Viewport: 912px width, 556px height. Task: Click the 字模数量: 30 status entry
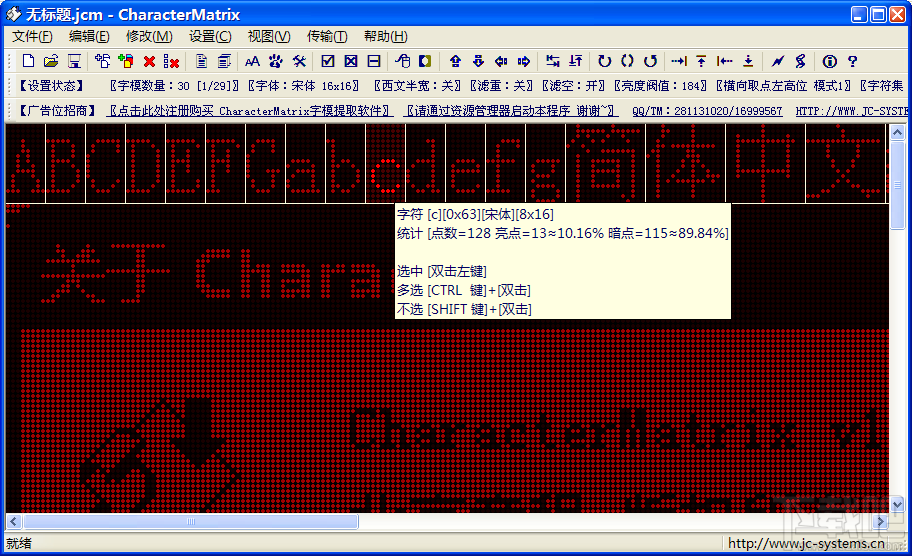click(x=174, y=86)
